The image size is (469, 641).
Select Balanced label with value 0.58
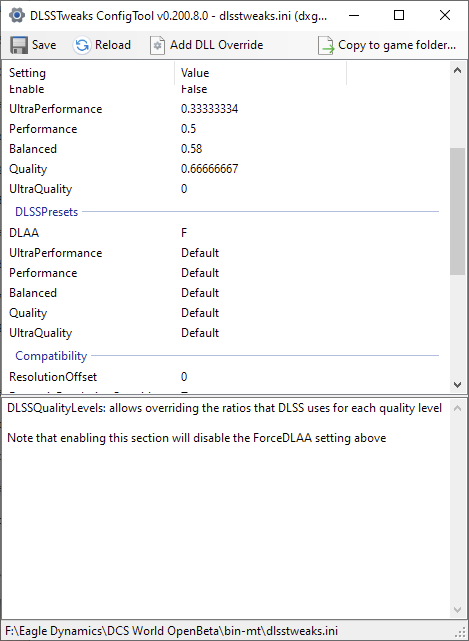point(33,149)
